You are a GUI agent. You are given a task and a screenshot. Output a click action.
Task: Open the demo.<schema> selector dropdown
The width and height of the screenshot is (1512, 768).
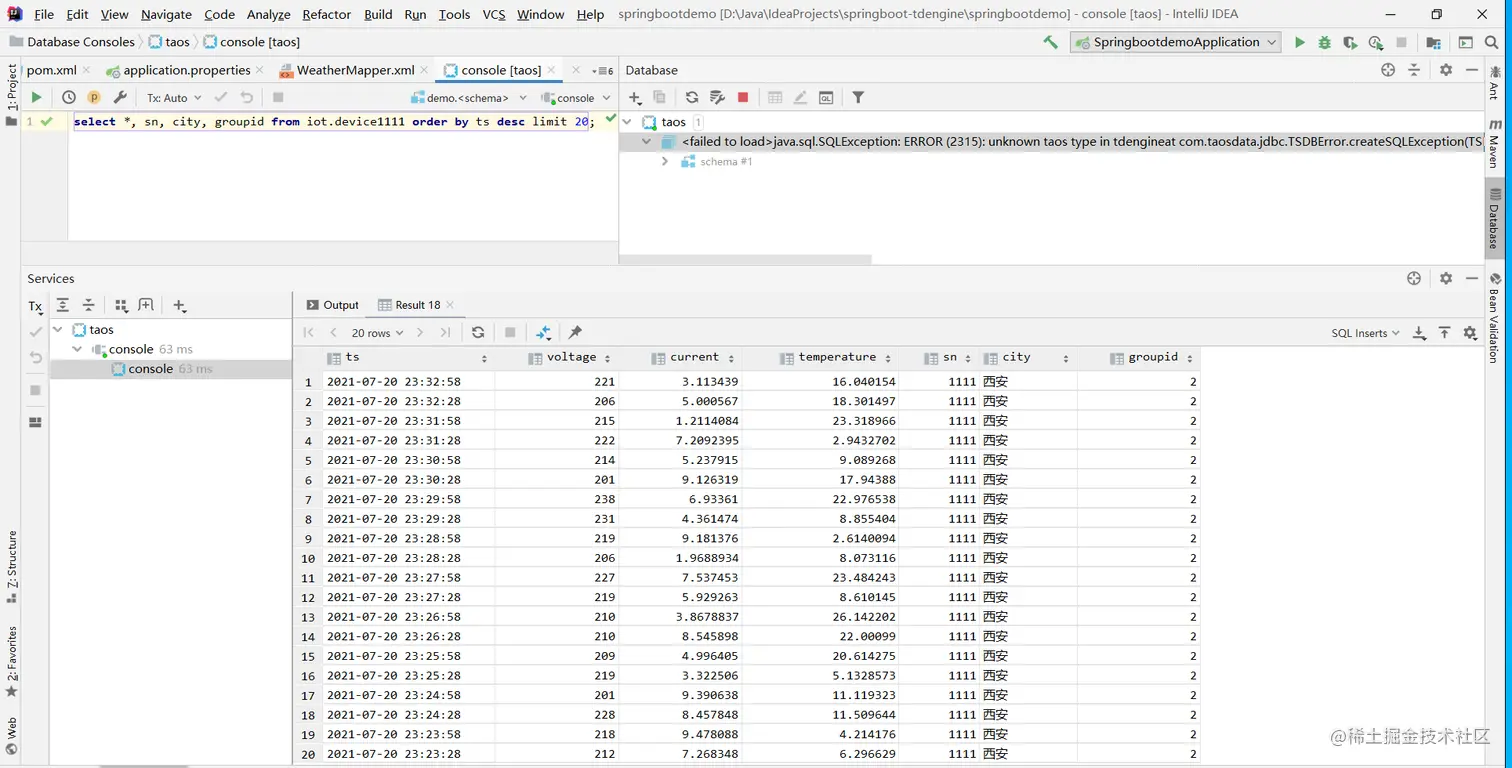[470, 97]
